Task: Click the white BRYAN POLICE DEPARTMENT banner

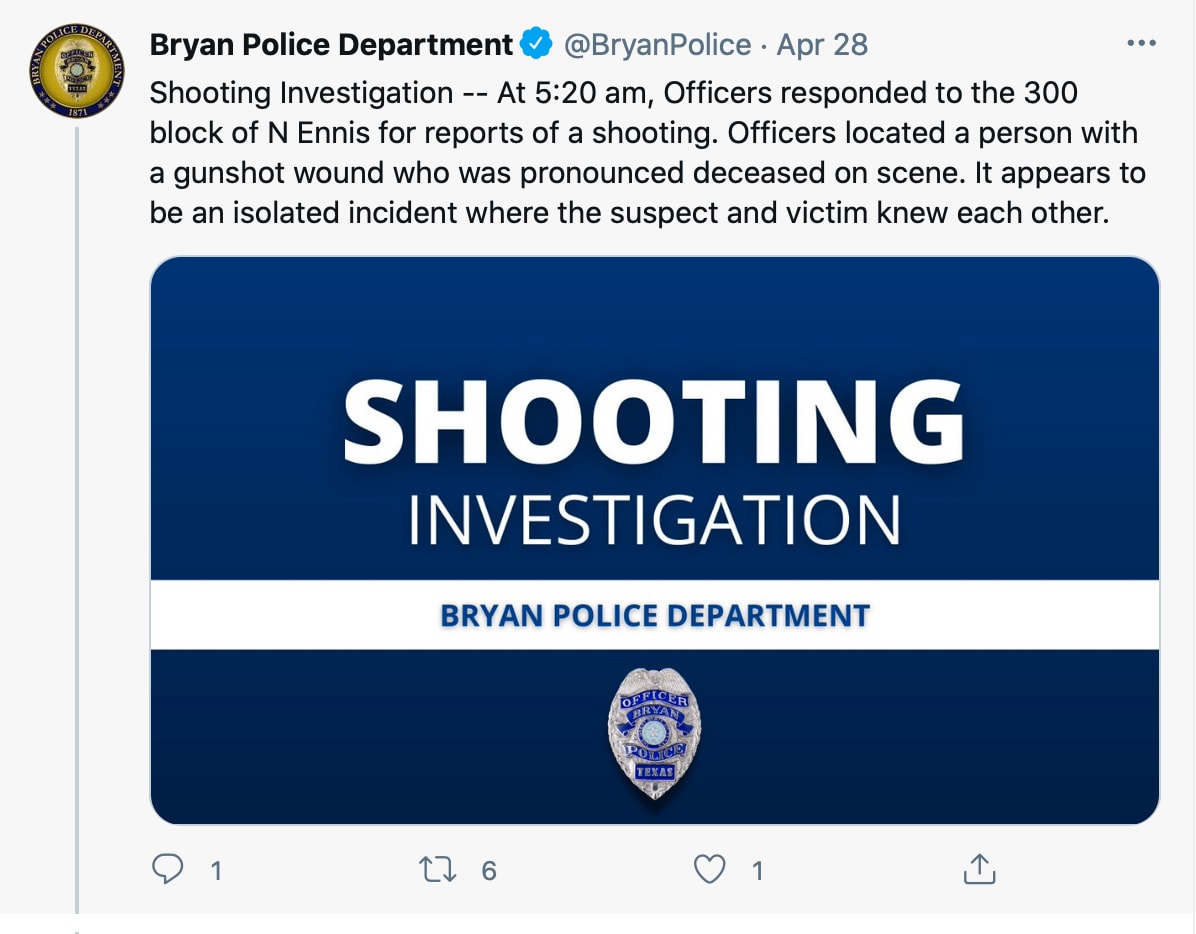Action: tap(654, 615)
